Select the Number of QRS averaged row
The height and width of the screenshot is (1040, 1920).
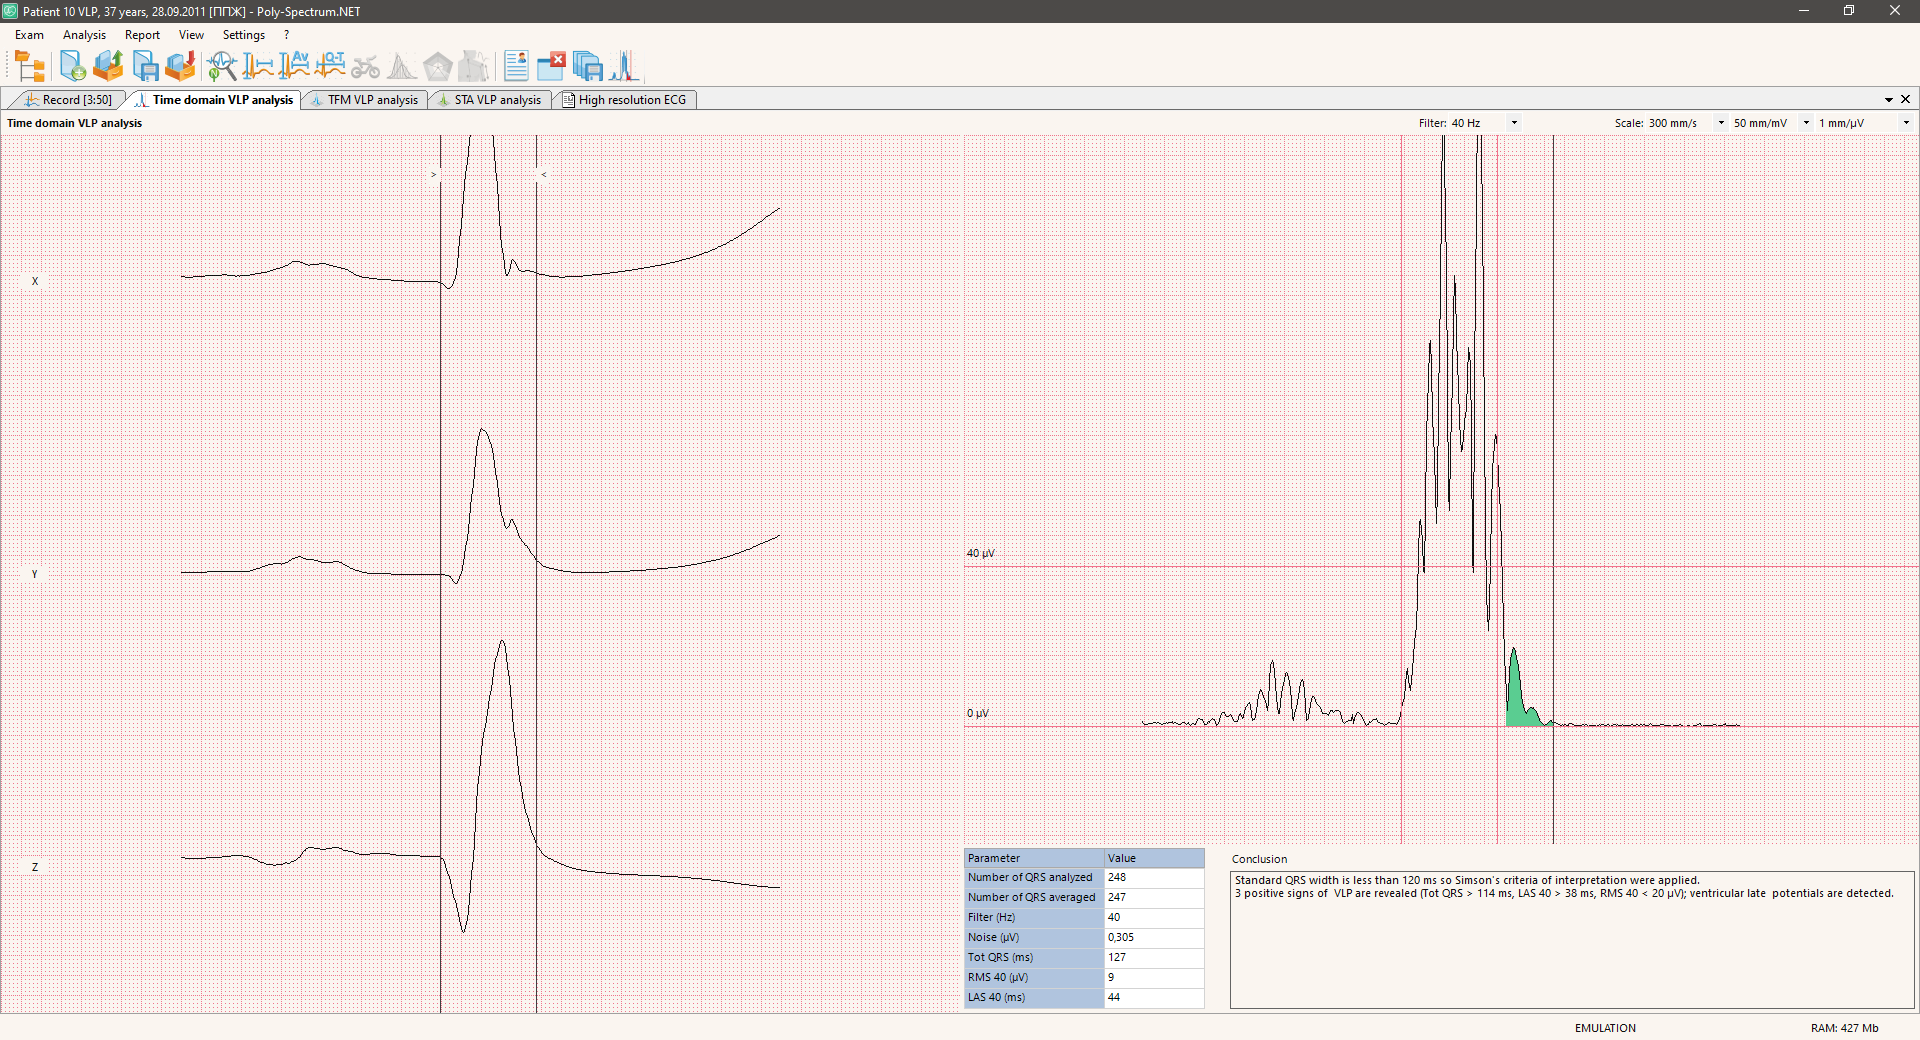coord(1084,897)
